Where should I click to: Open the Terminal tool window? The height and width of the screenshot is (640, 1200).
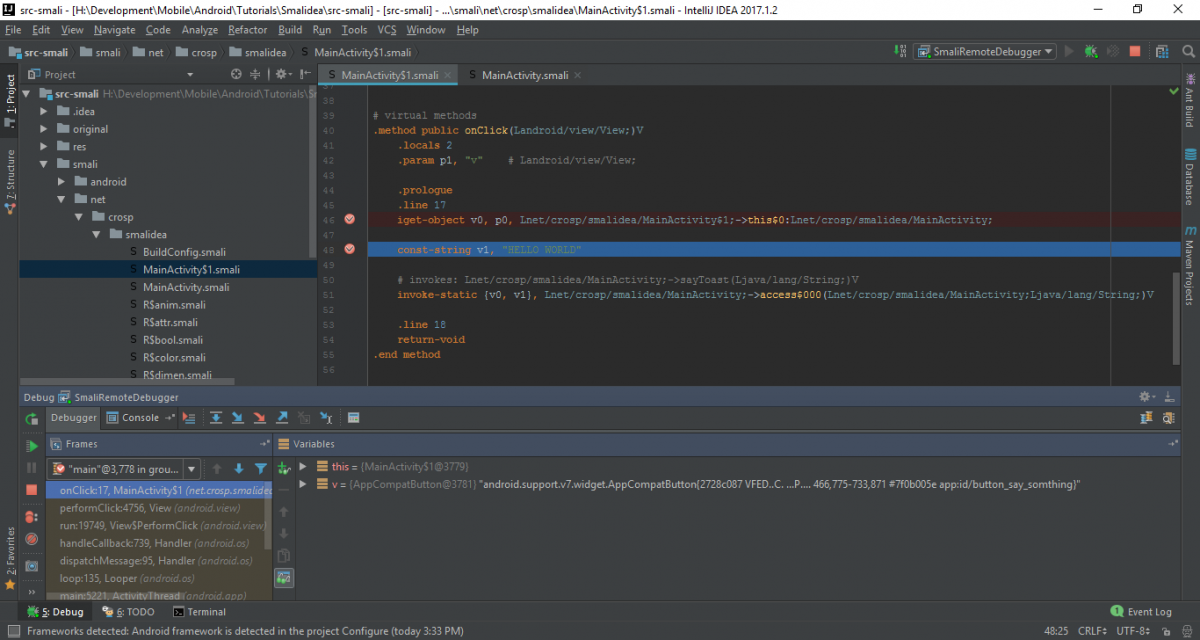[x=199, y=612]
